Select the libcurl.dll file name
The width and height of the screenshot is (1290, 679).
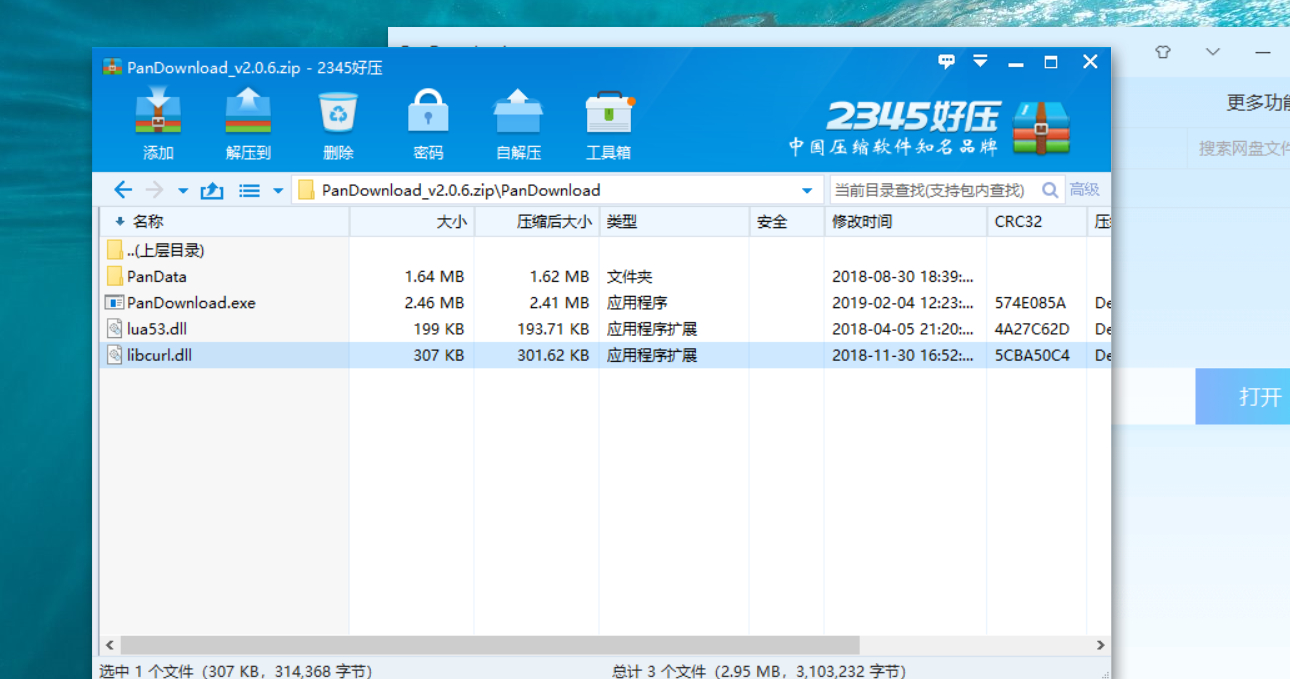tap(159, 355)
